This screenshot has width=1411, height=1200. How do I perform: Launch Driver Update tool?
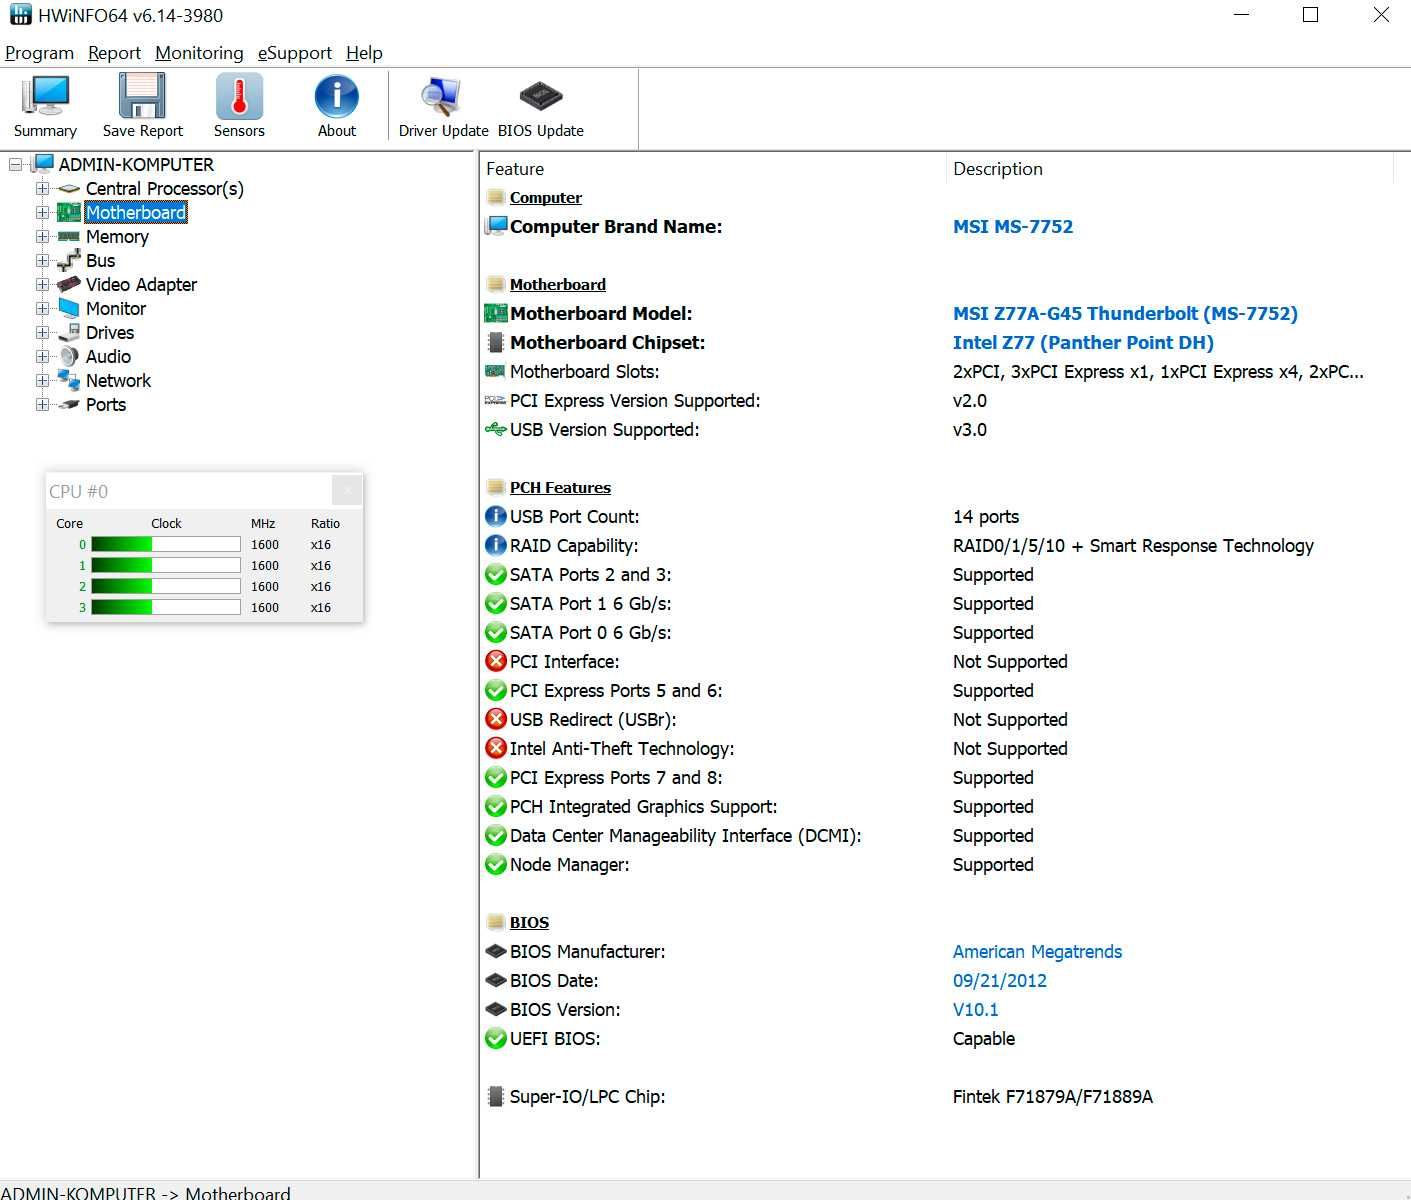[x=443, y=106]
